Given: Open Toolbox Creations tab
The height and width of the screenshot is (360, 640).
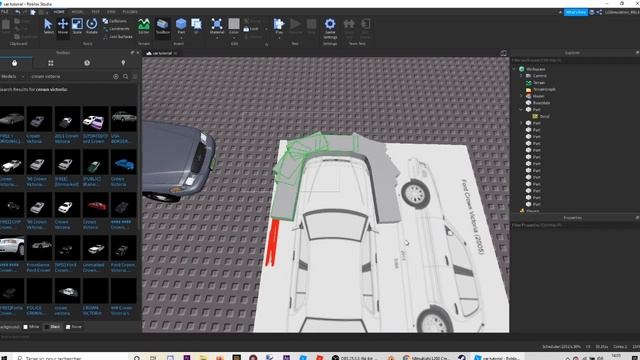Looking at the screenshot, I should tap(123, 63).
